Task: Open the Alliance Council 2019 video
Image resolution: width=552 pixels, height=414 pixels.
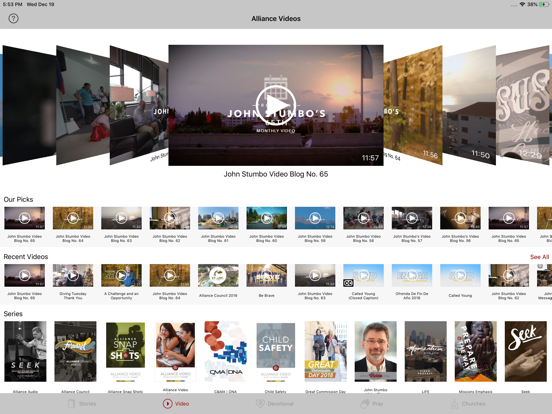Action: [218, 275]
